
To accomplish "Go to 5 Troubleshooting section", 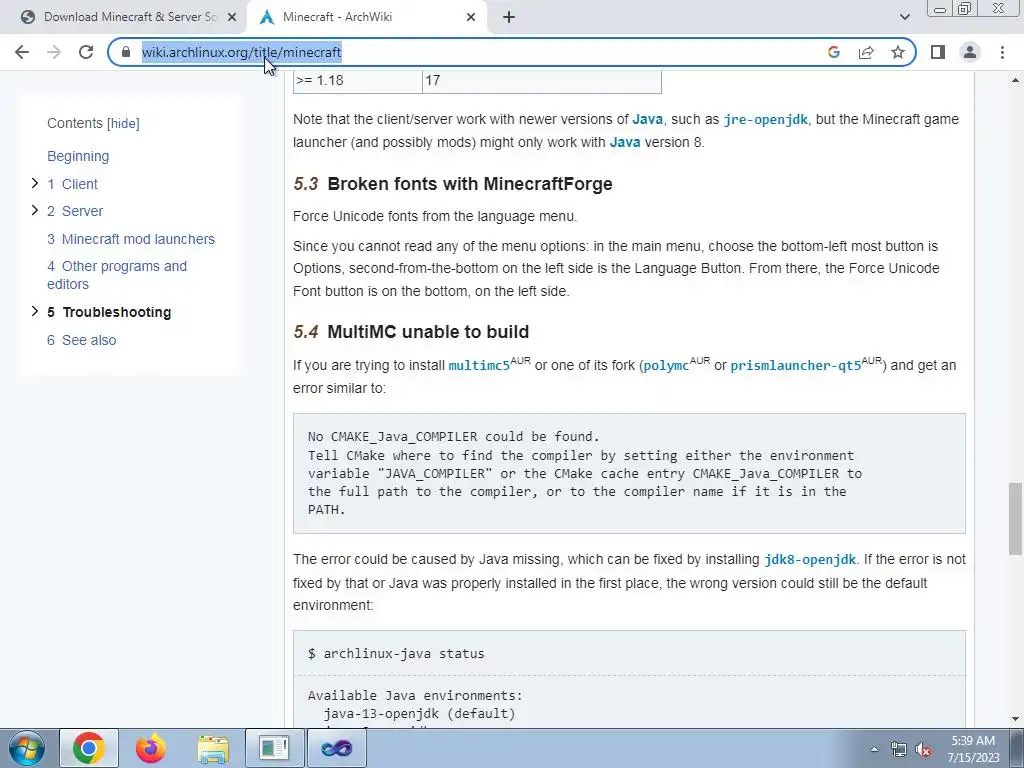I will [109, 312].
